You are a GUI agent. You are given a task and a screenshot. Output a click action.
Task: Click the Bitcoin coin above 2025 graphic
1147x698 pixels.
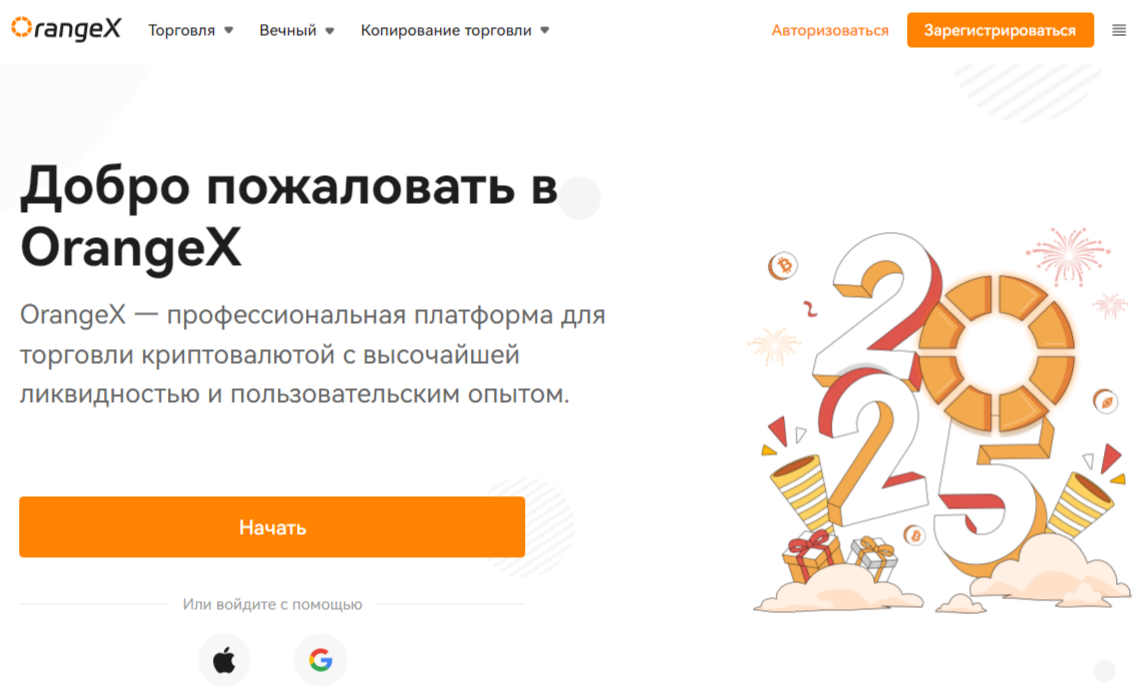click(x=783, y=266)
